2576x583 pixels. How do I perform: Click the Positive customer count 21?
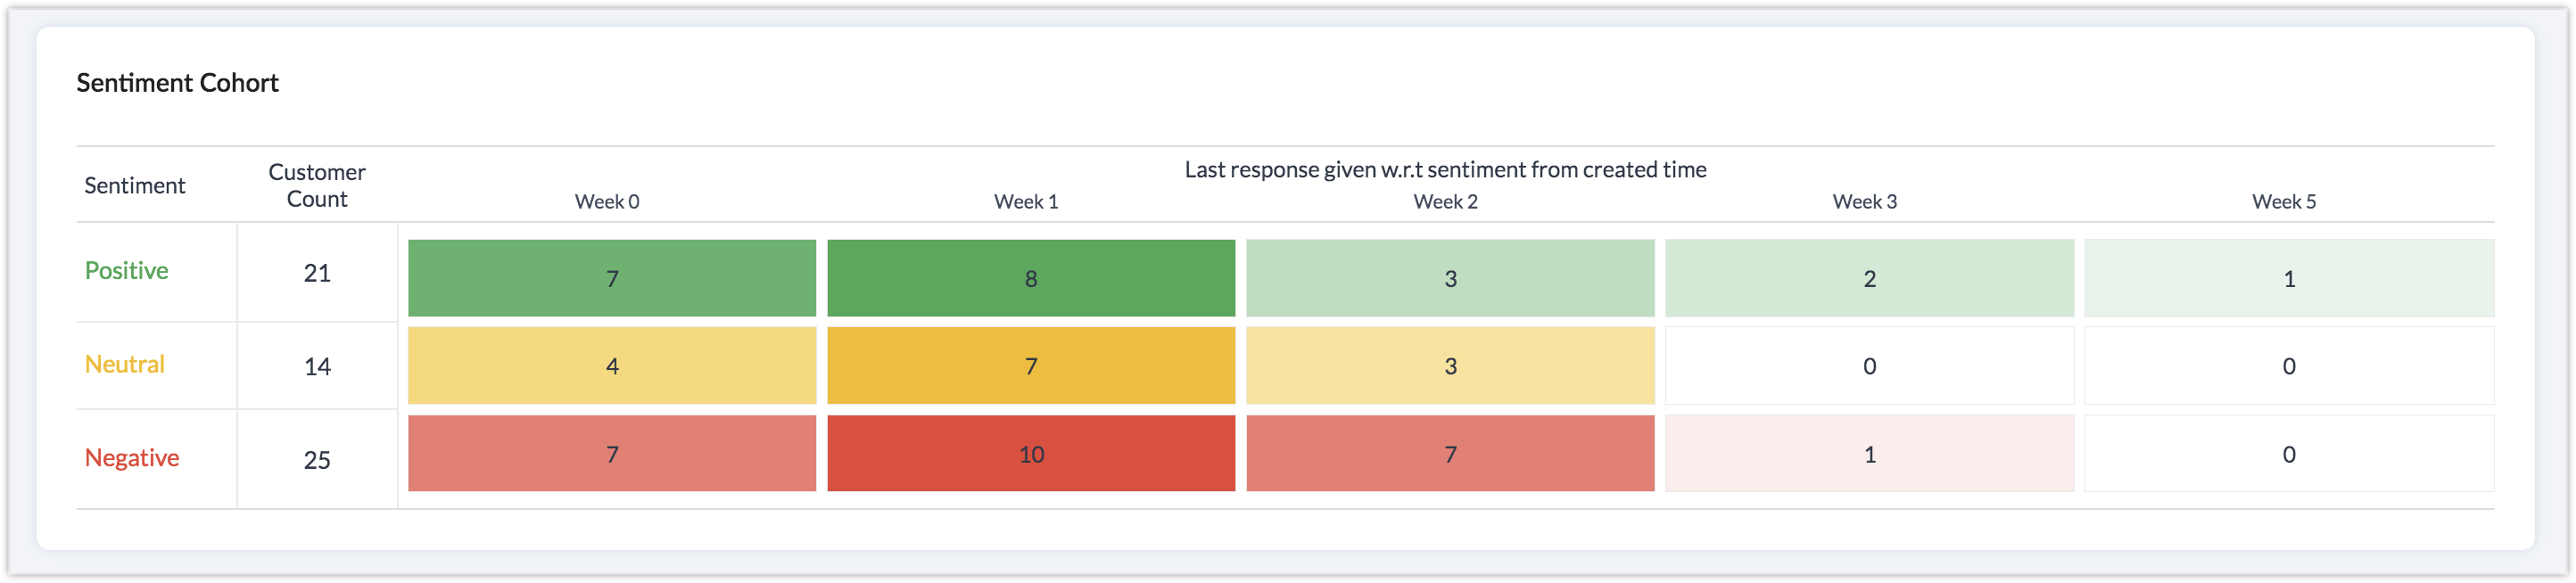tap(317, 273)
